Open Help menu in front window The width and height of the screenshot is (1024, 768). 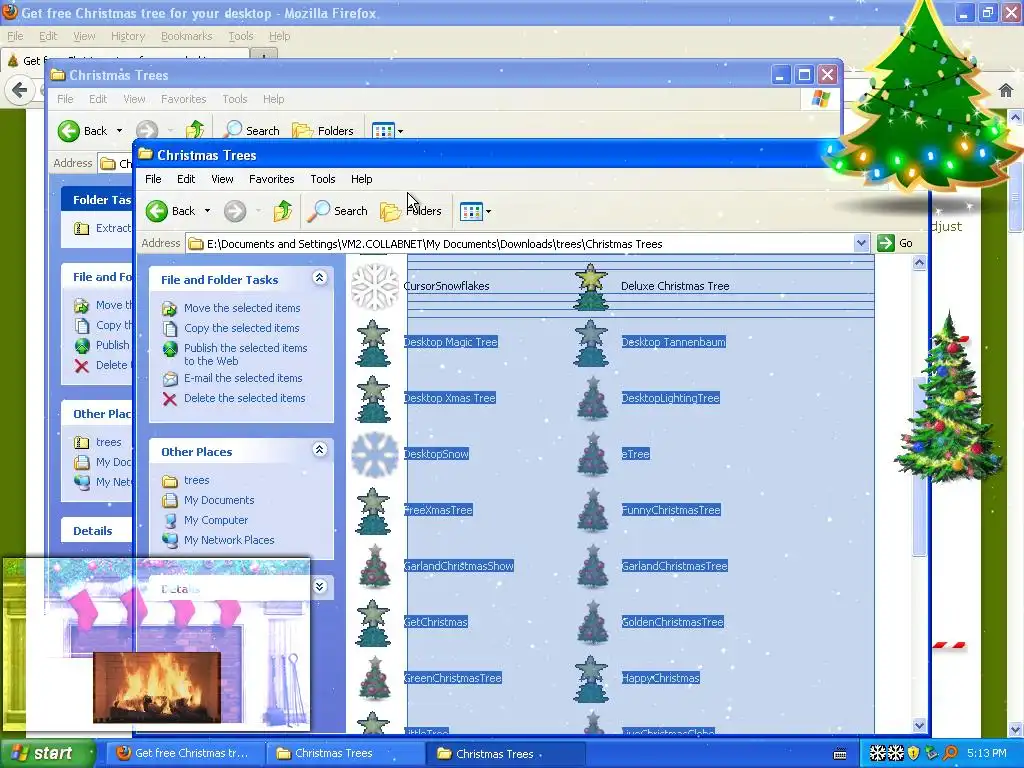click(x=361, y=179)
